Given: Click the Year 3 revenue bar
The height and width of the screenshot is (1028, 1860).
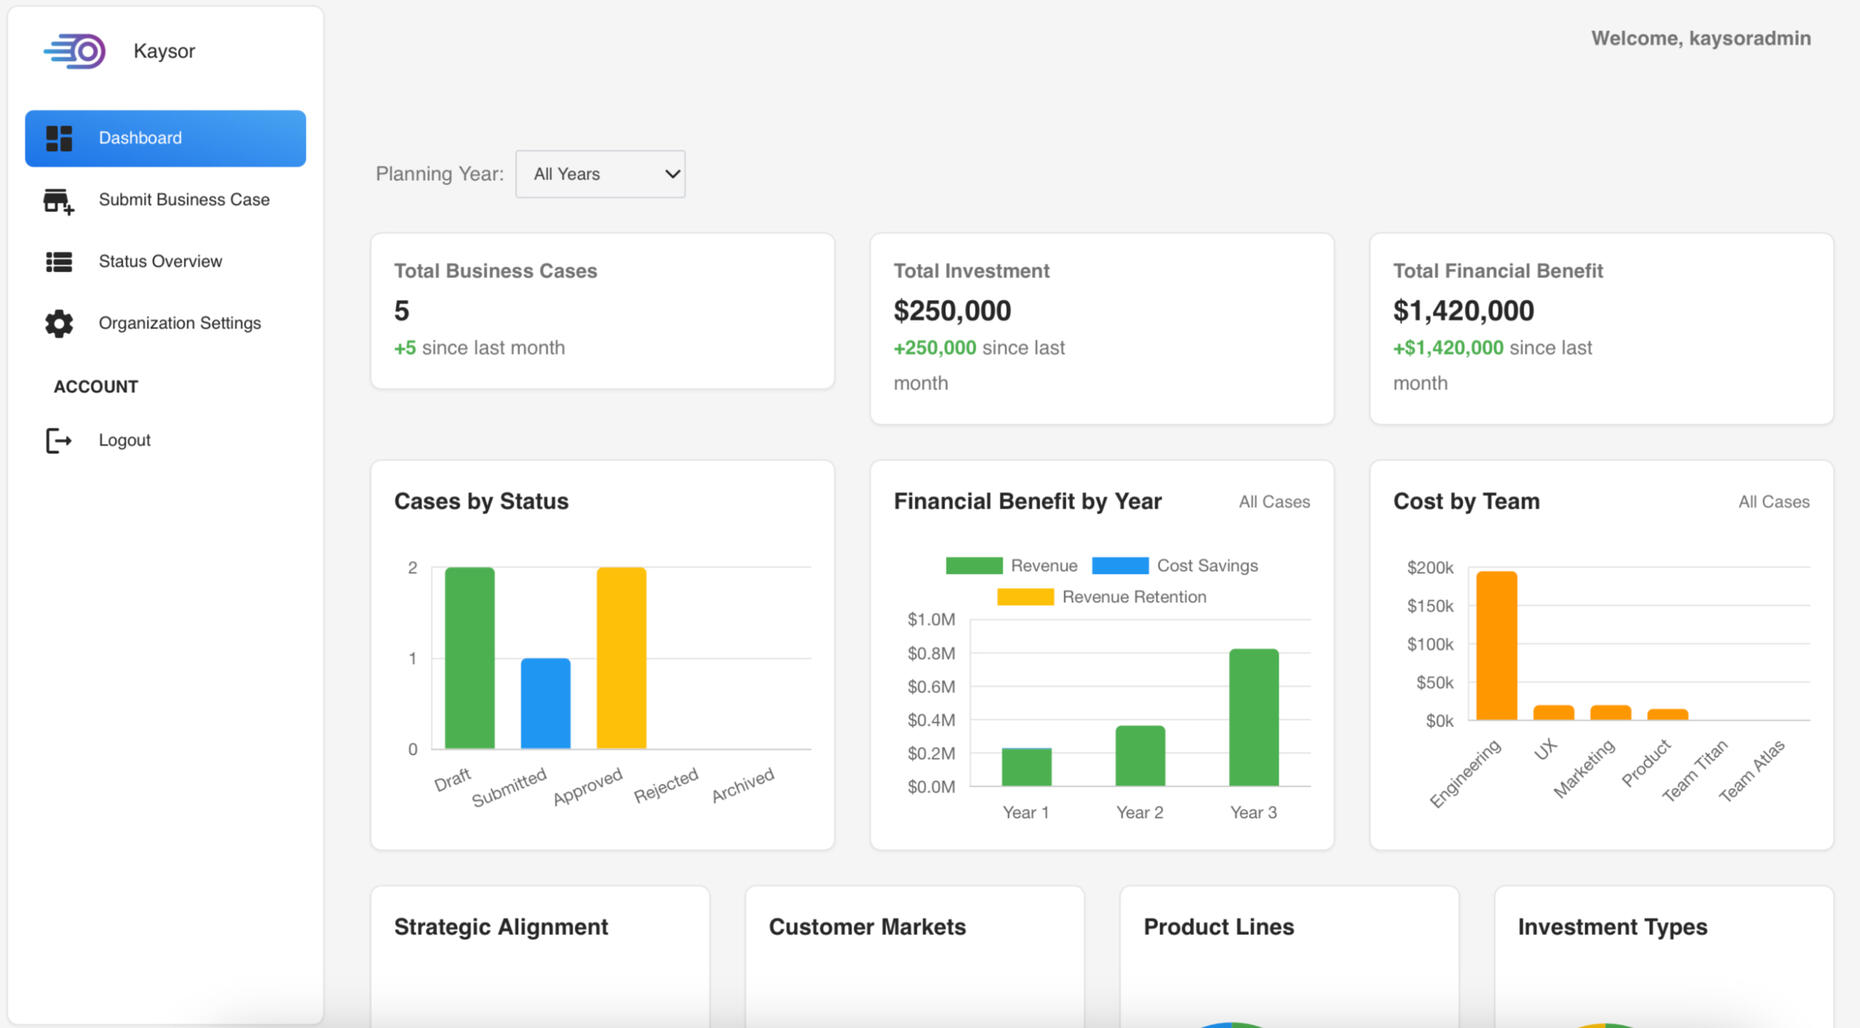Looking at the screenshot, I should [1253, 717].
